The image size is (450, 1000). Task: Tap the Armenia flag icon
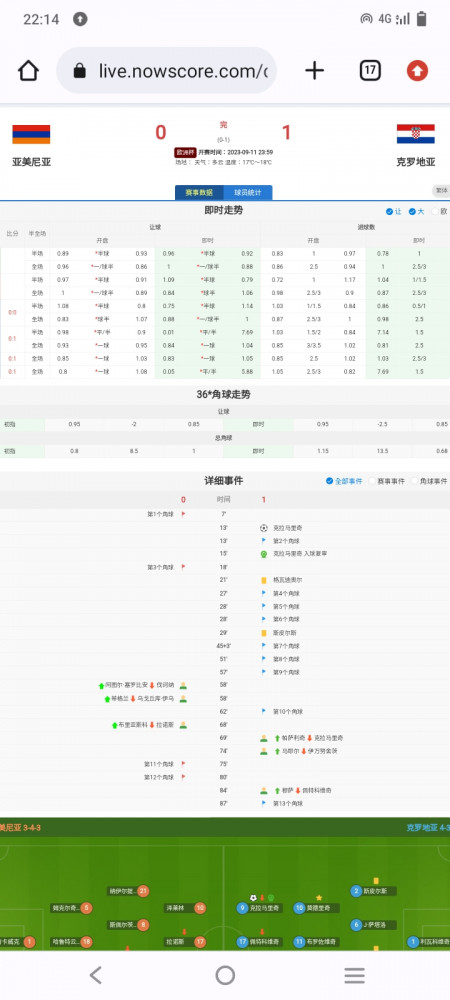coord(31,135)
